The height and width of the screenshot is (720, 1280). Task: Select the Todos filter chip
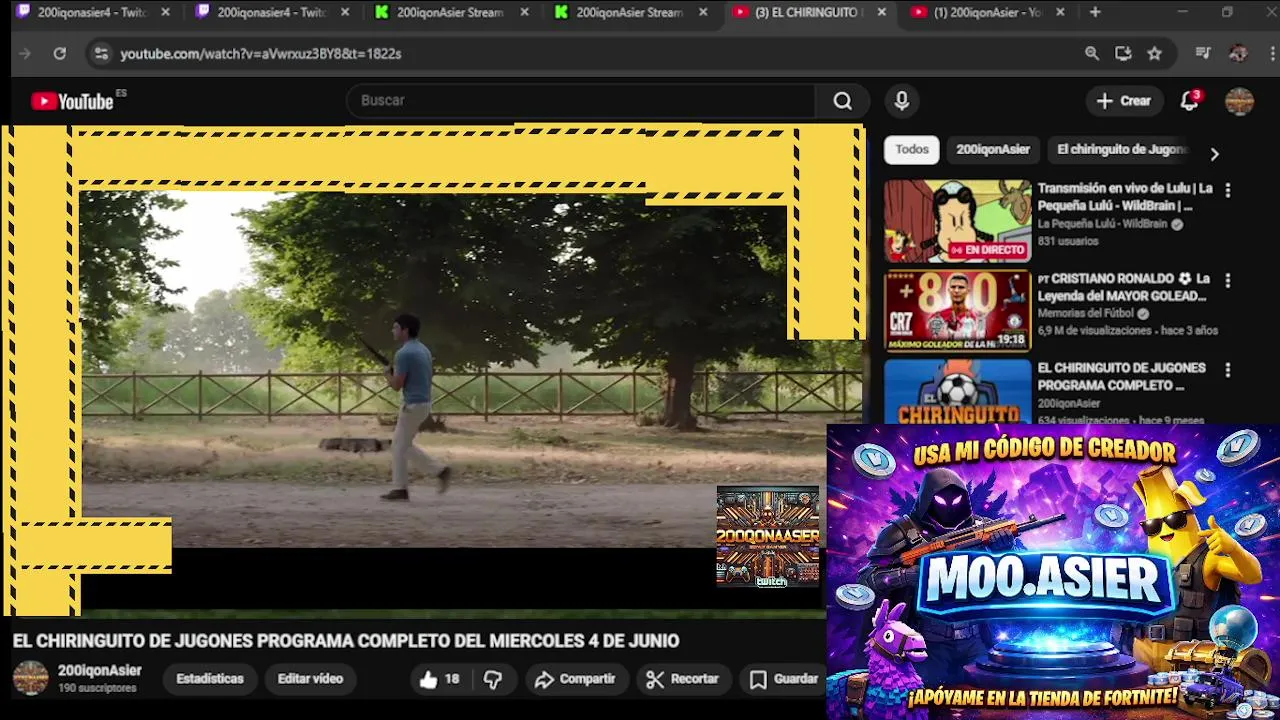coord(912,149)
